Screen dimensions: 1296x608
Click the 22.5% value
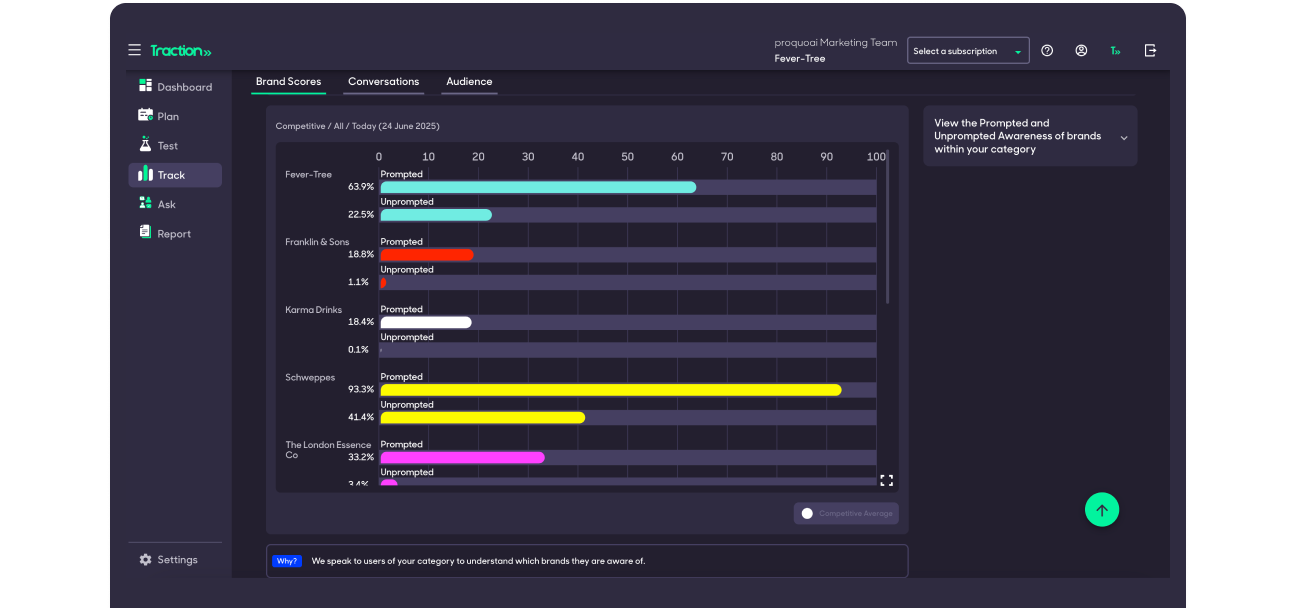(361, 215)
